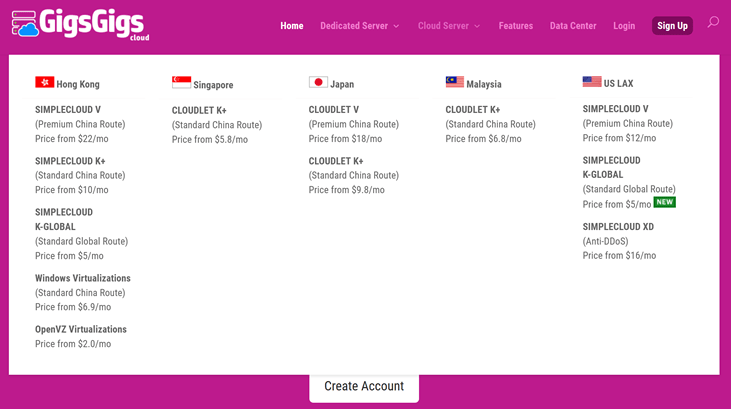This screenshot has width=731, height=409.
Task: Click 'Price from $5.8/mo' text
Action: point(210,140)
